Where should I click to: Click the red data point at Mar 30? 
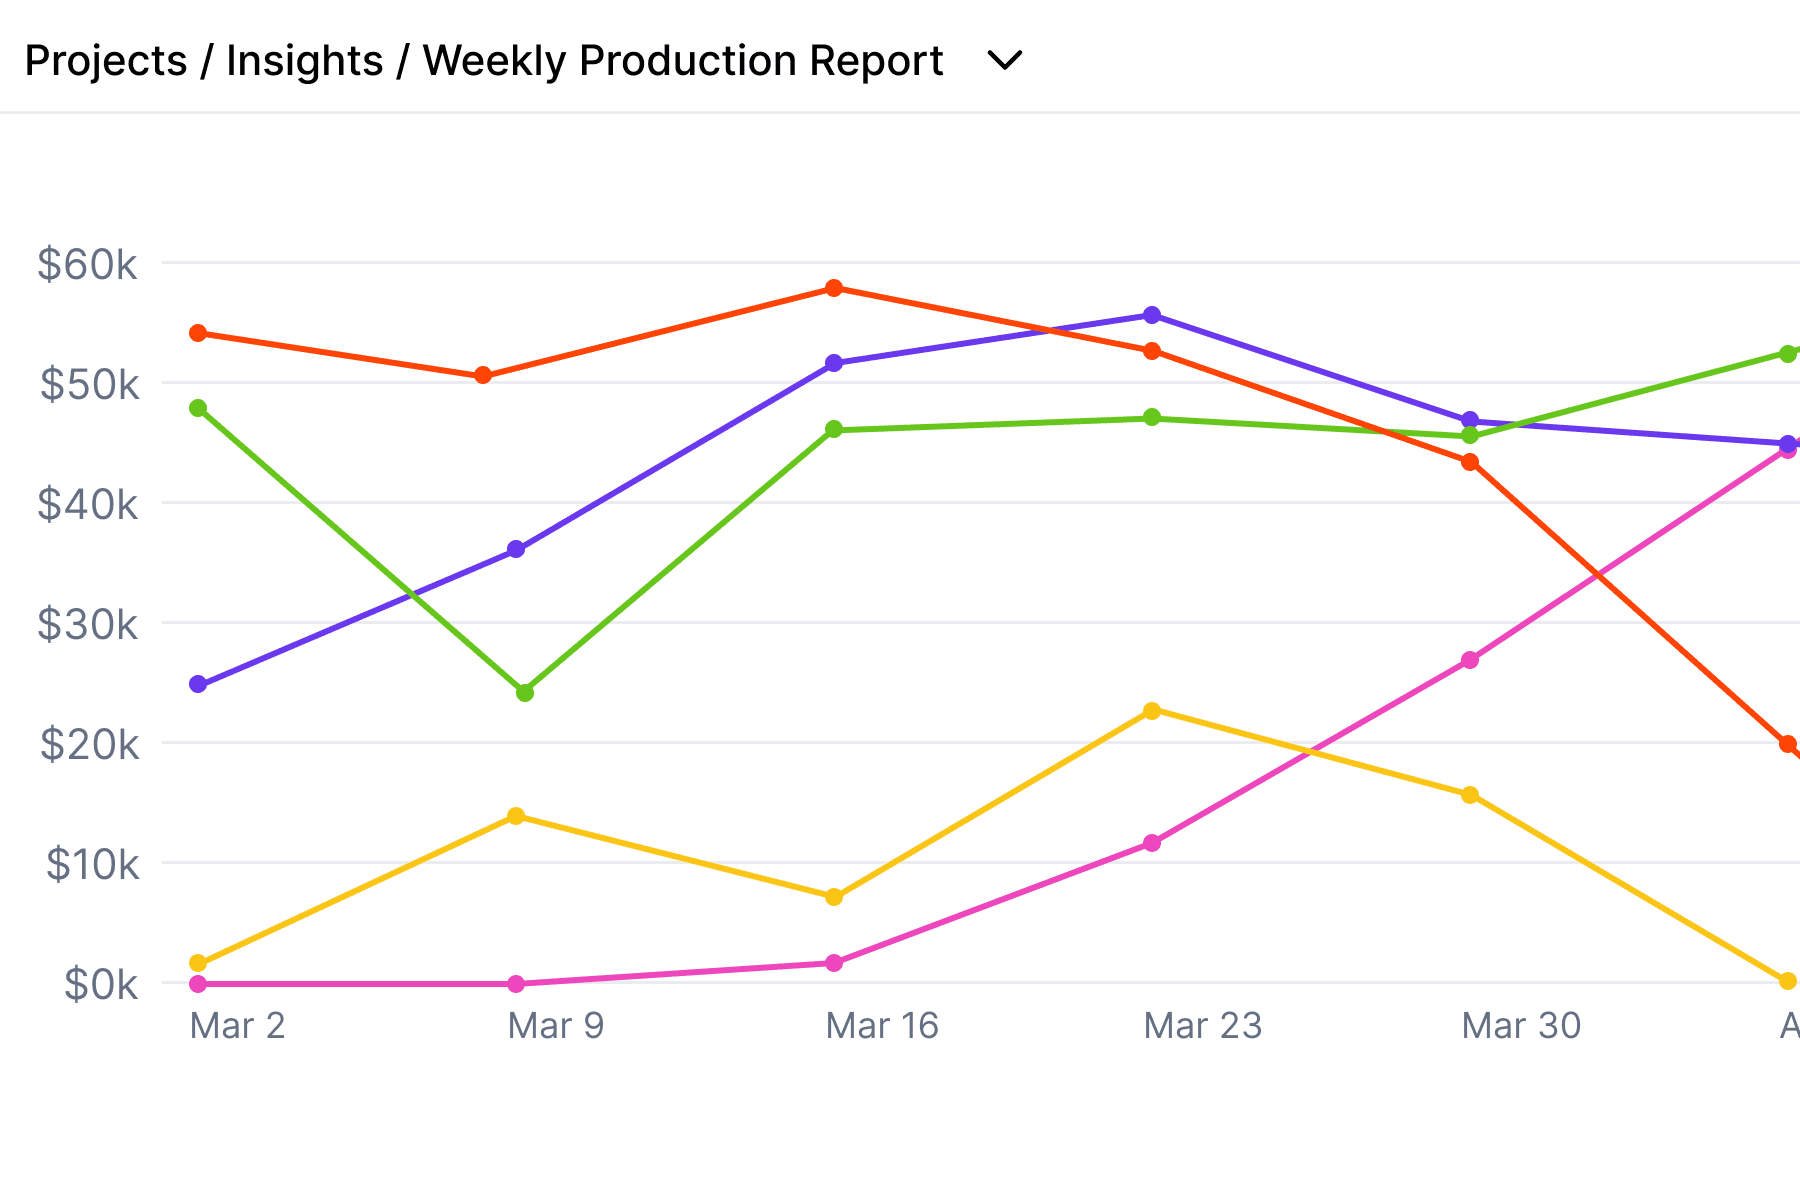(x=1470, y=462)
